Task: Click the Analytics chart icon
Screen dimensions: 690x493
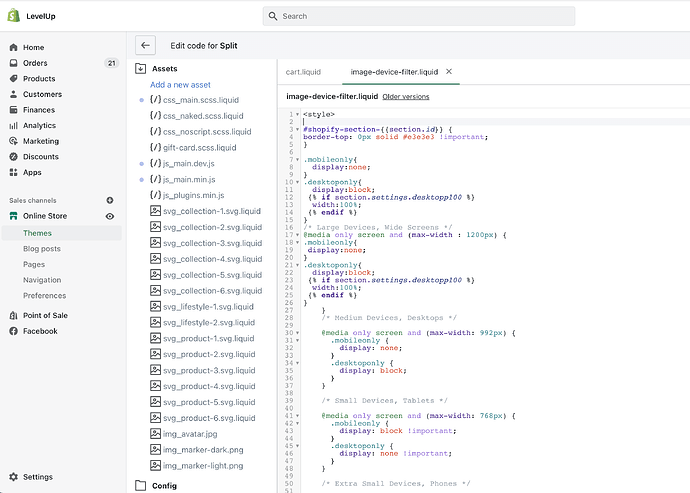Action: (x=13, y=126)
